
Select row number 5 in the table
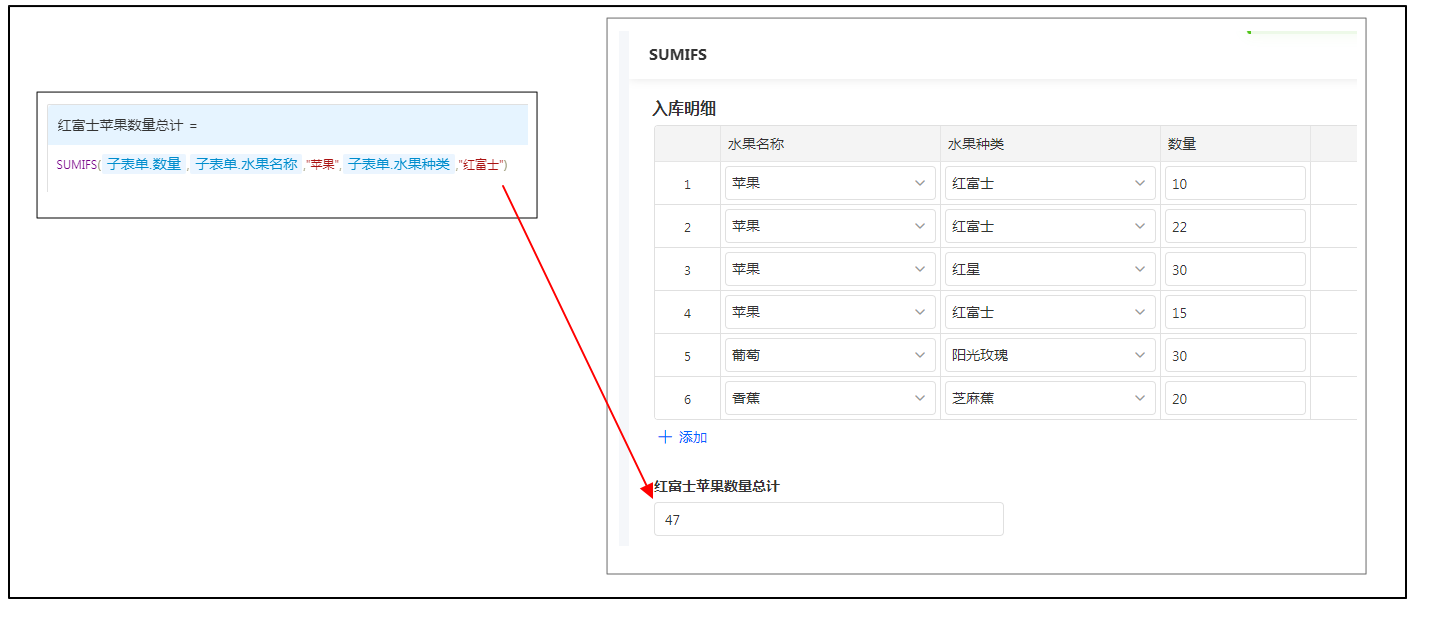point(687,356)
